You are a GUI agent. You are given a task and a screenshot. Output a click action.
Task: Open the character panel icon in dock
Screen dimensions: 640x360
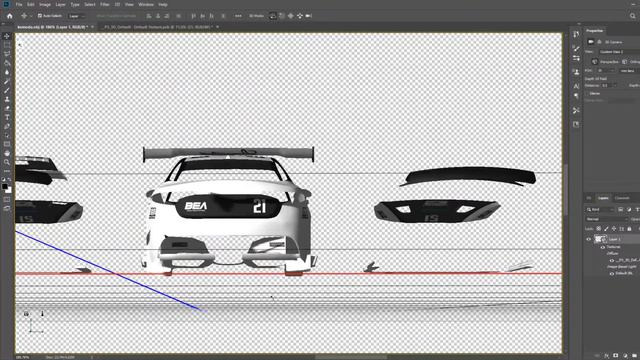tap(576, 86)
